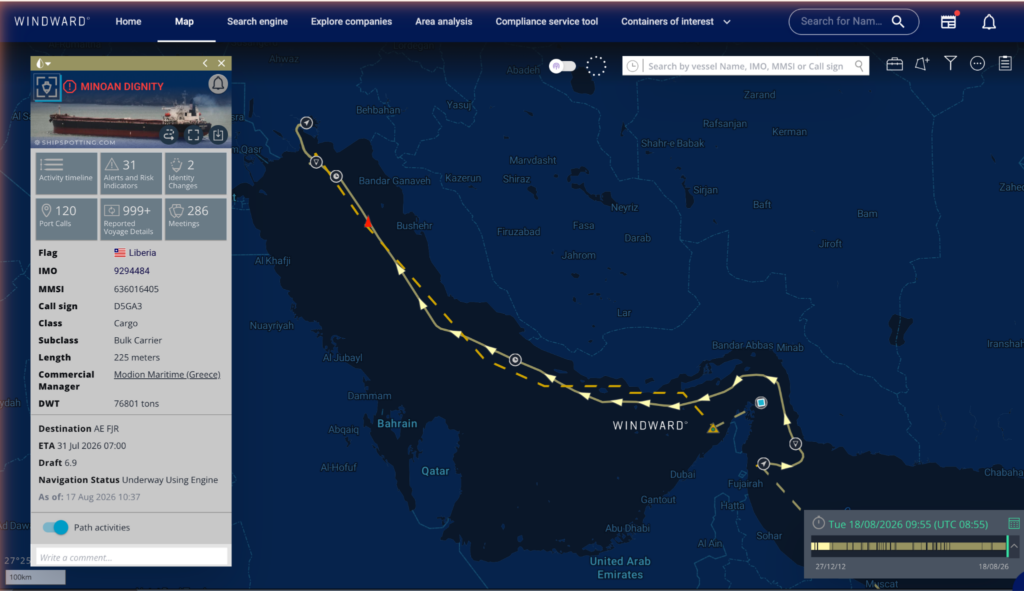
Task: Click the Liberia flag value
Action: pyautogui.click(x=135, y=253)
